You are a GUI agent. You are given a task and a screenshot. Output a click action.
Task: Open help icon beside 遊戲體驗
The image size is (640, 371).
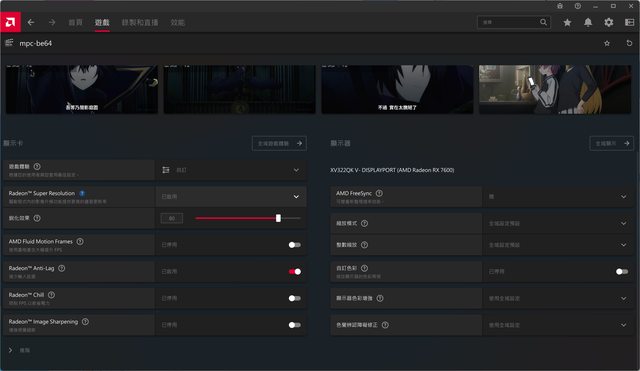[37, 167]
